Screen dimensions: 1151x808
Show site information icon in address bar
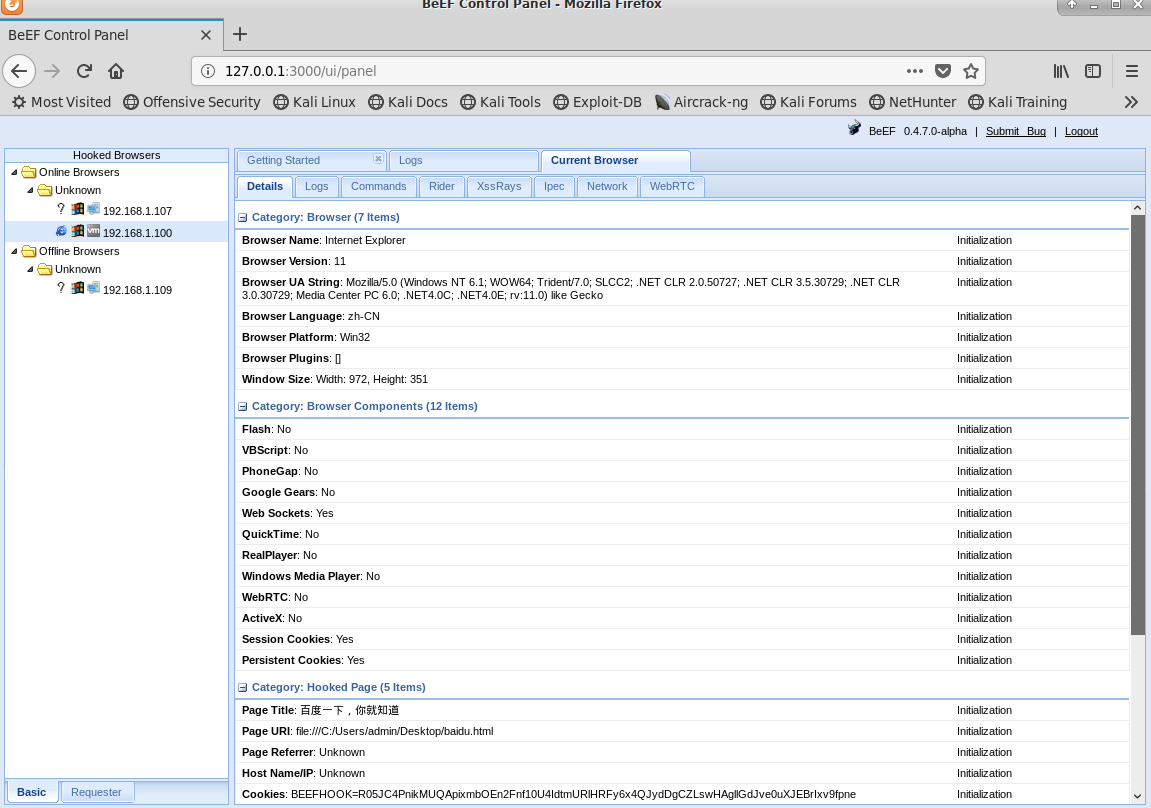click(208, 71)
